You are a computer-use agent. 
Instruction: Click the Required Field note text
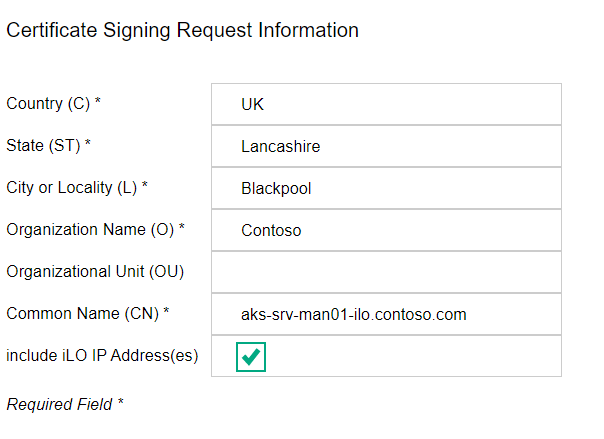pos(58,405)
